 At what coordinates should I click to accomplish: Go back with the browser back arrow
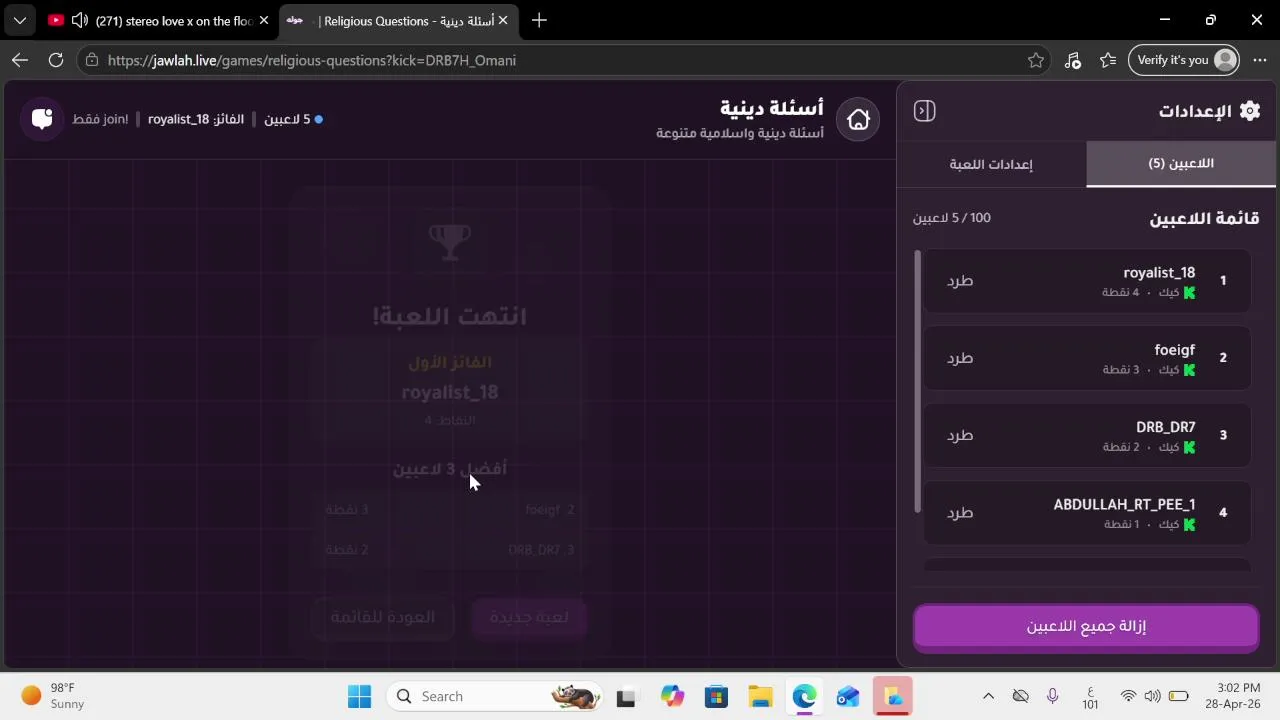(x=20, y=60)
